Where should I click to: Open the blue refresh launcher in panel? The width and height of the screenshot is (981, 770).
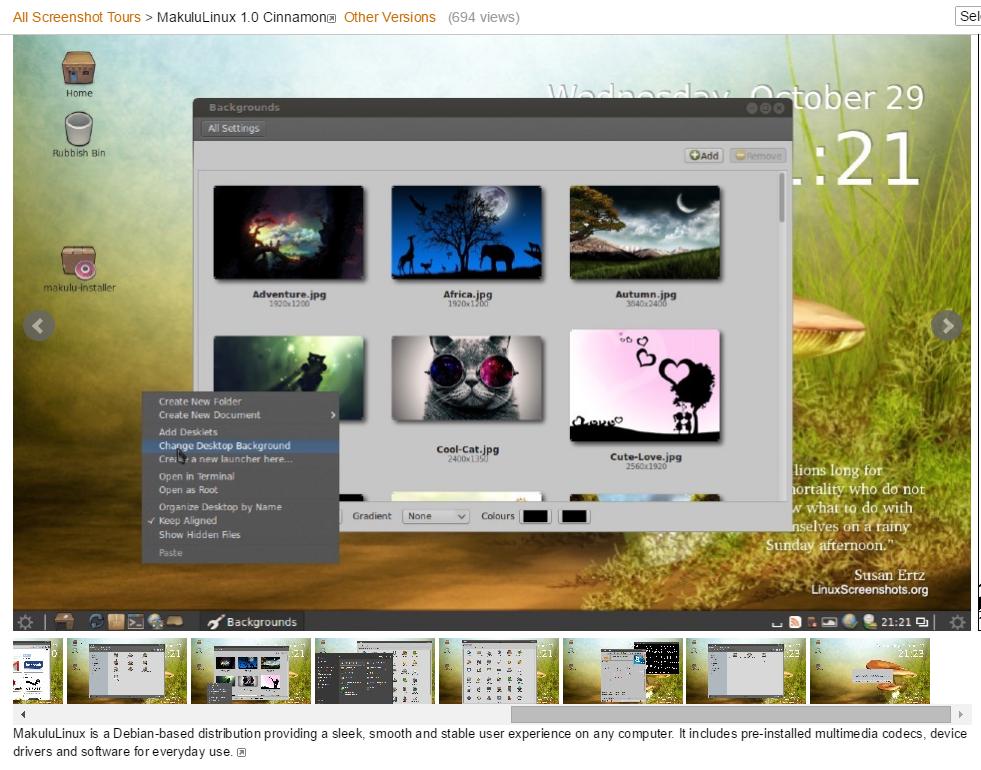tap(96, 621)
